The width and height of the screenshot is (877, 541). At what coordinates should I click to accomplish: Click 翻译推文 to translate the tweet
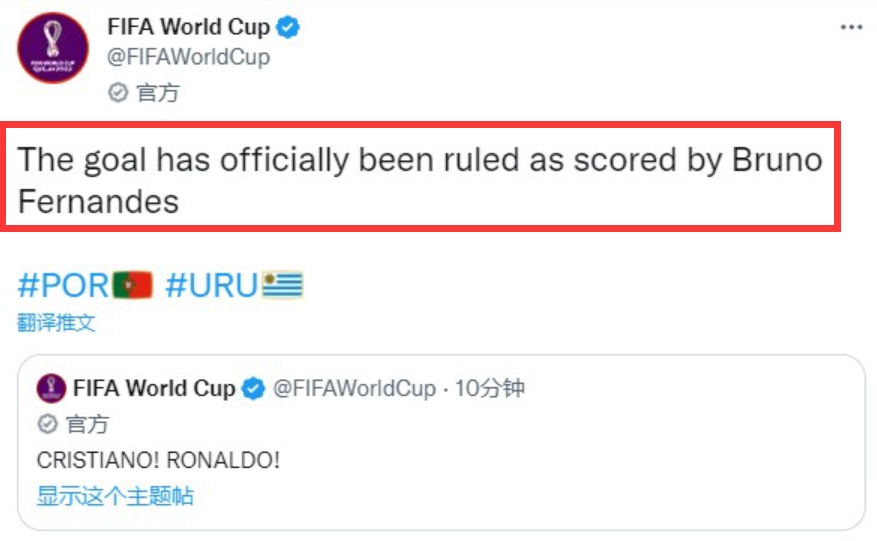[x=56, y=323]
